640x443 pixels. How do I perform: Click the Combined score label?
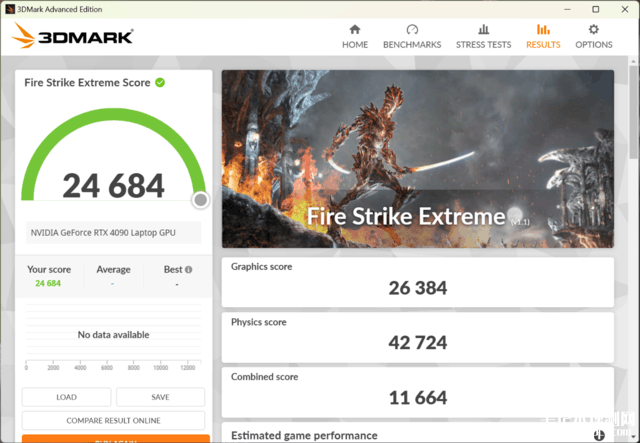[x=264, y=377]
